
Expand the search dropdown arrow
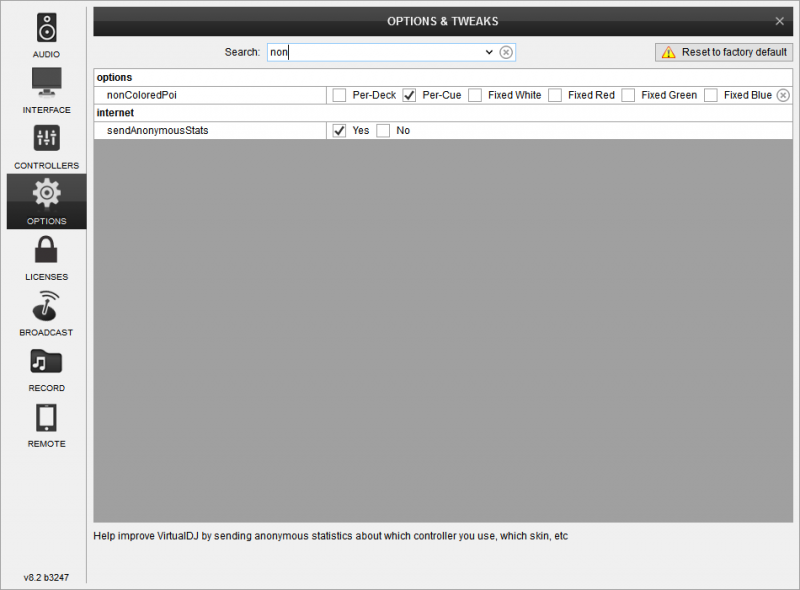click(488, 52)
